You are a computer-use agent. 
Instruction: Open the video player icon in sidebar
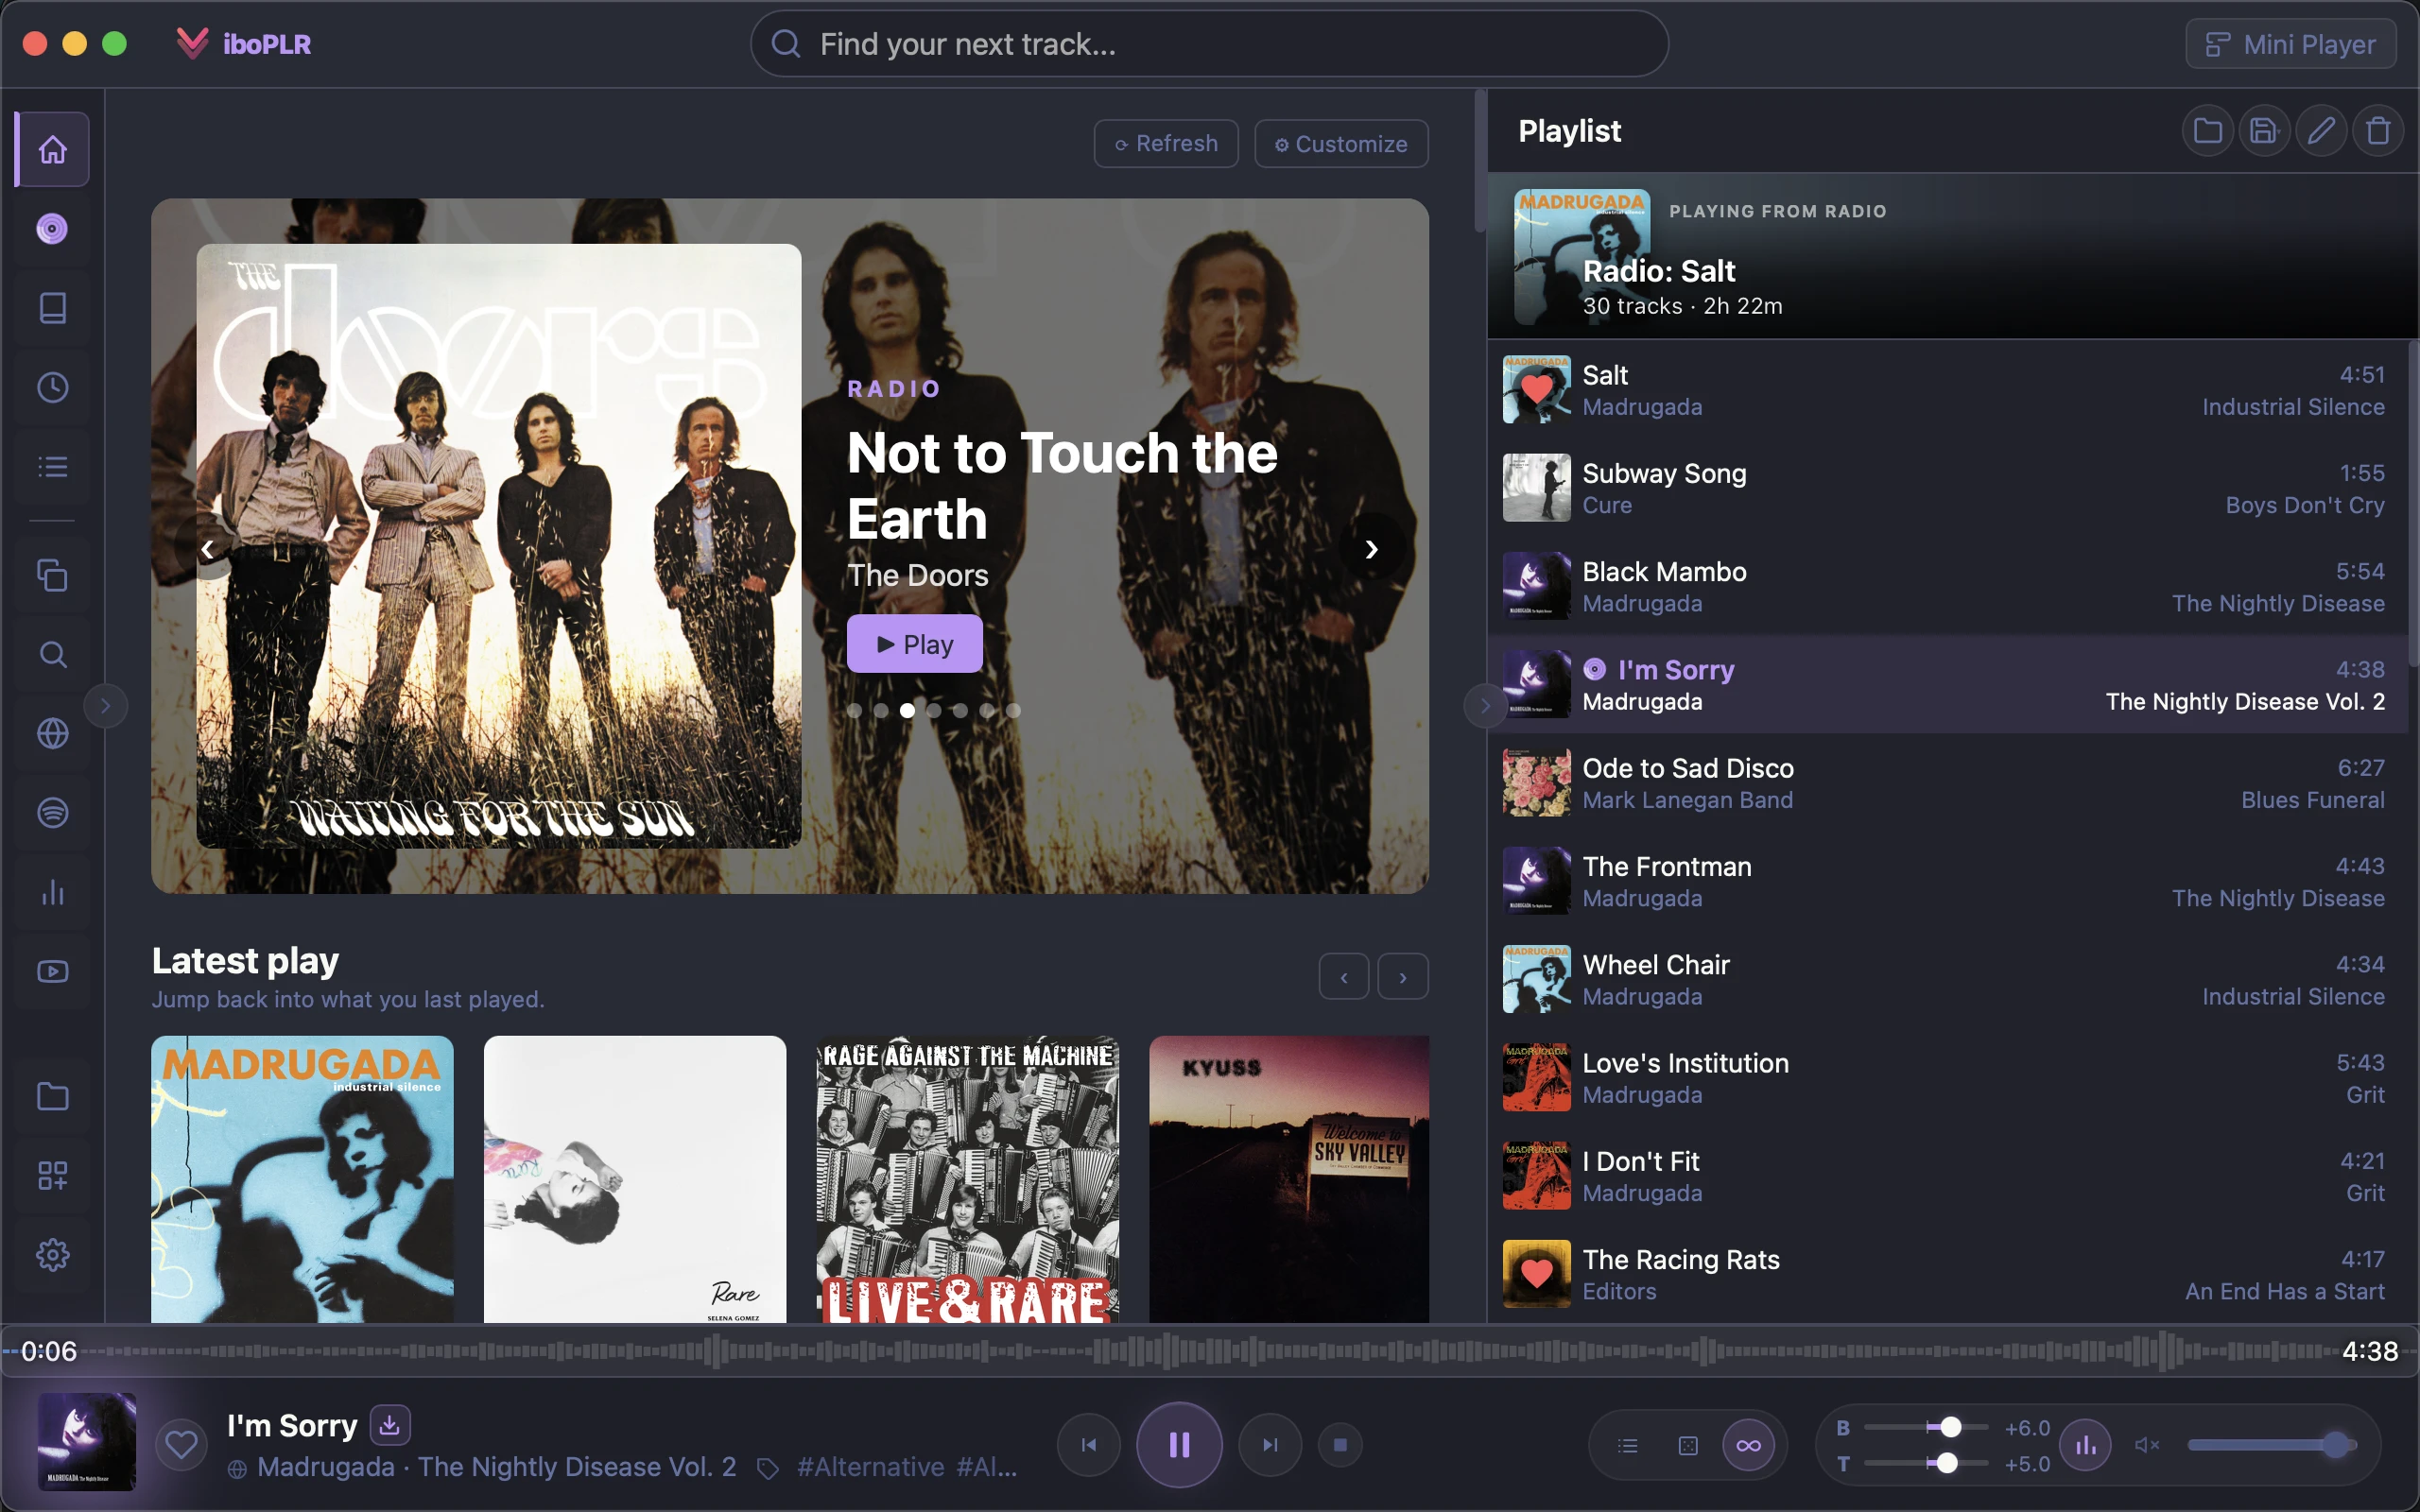53,971
